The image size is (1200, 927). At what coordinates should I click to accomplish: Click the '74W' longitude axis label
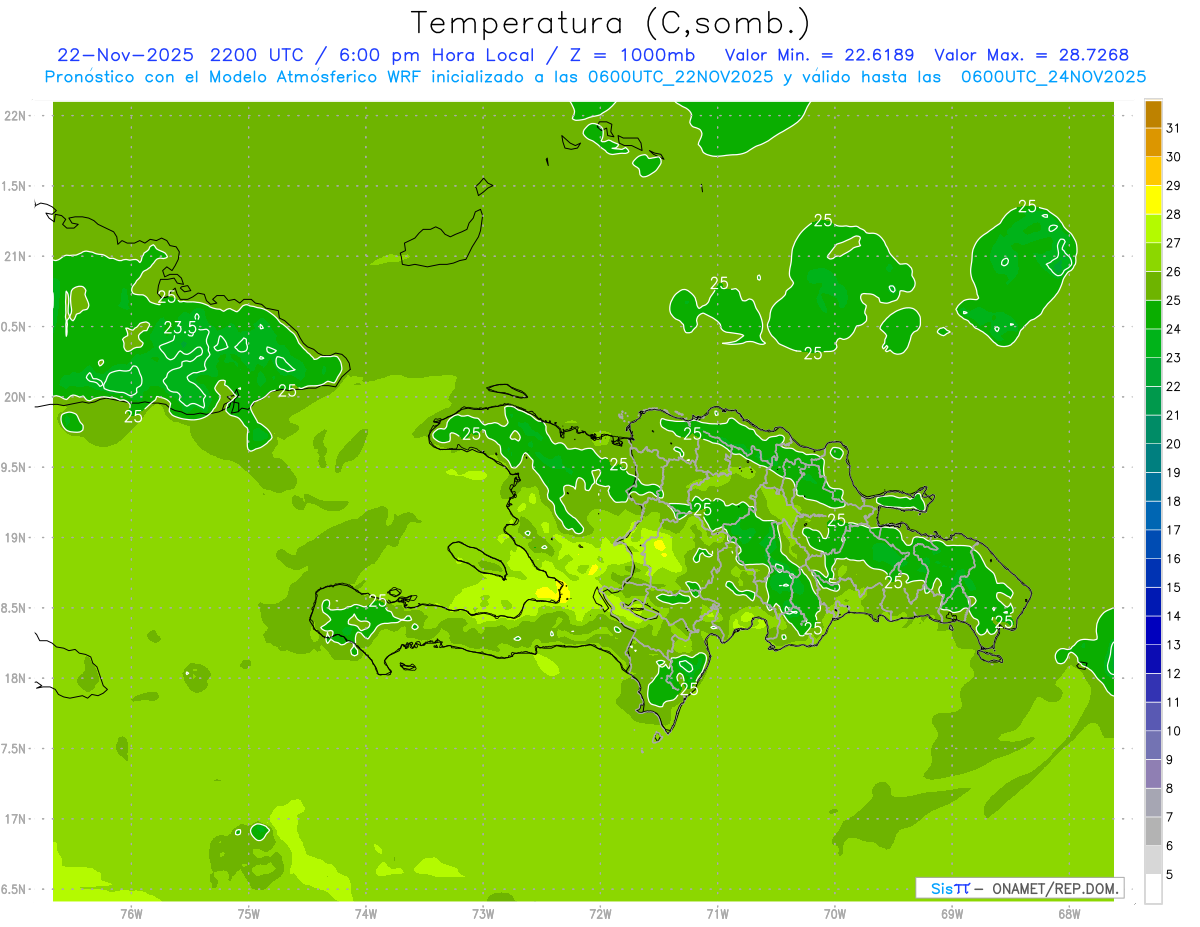tap(365, 914)
